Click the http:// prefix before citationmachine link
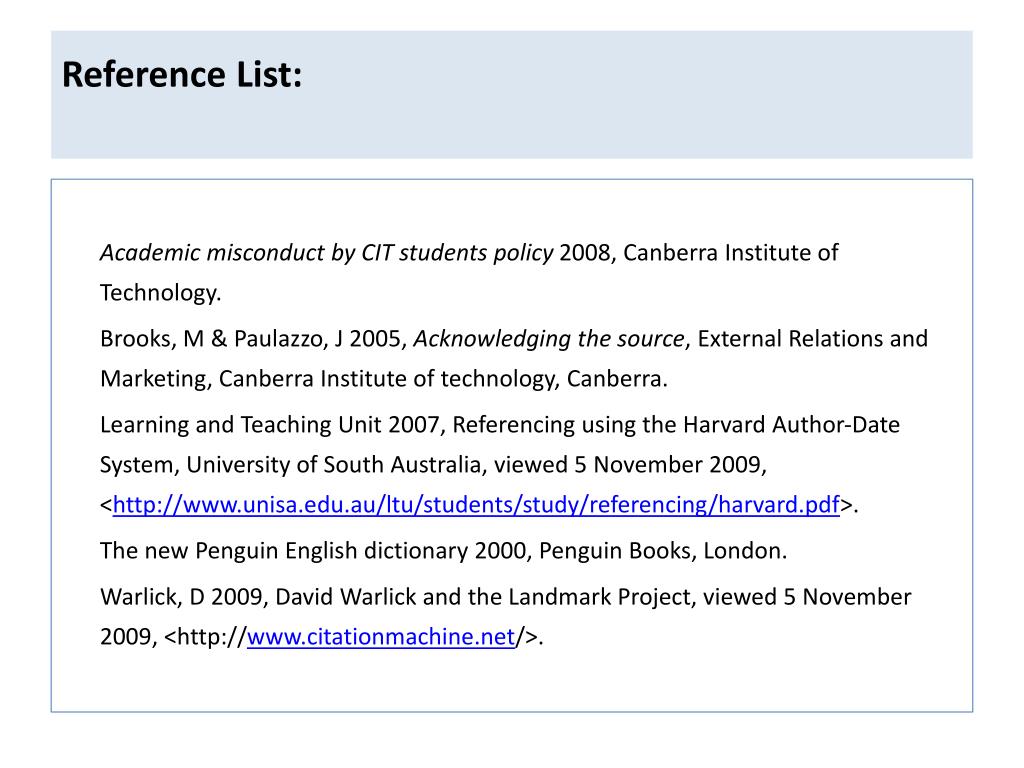 click(x=212, y=636)
